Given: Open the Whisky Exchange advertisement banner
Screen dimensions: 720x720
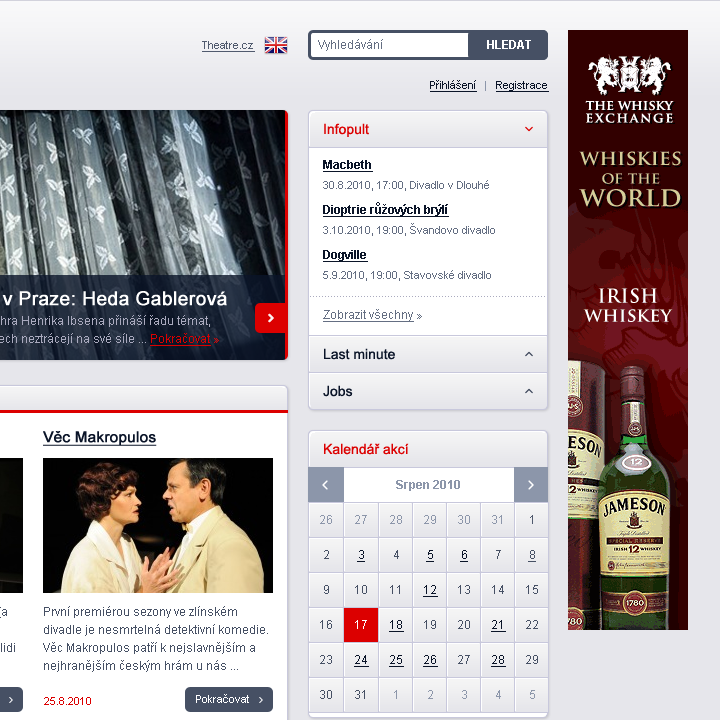Looking at the screenshot, I should (628, 330).
